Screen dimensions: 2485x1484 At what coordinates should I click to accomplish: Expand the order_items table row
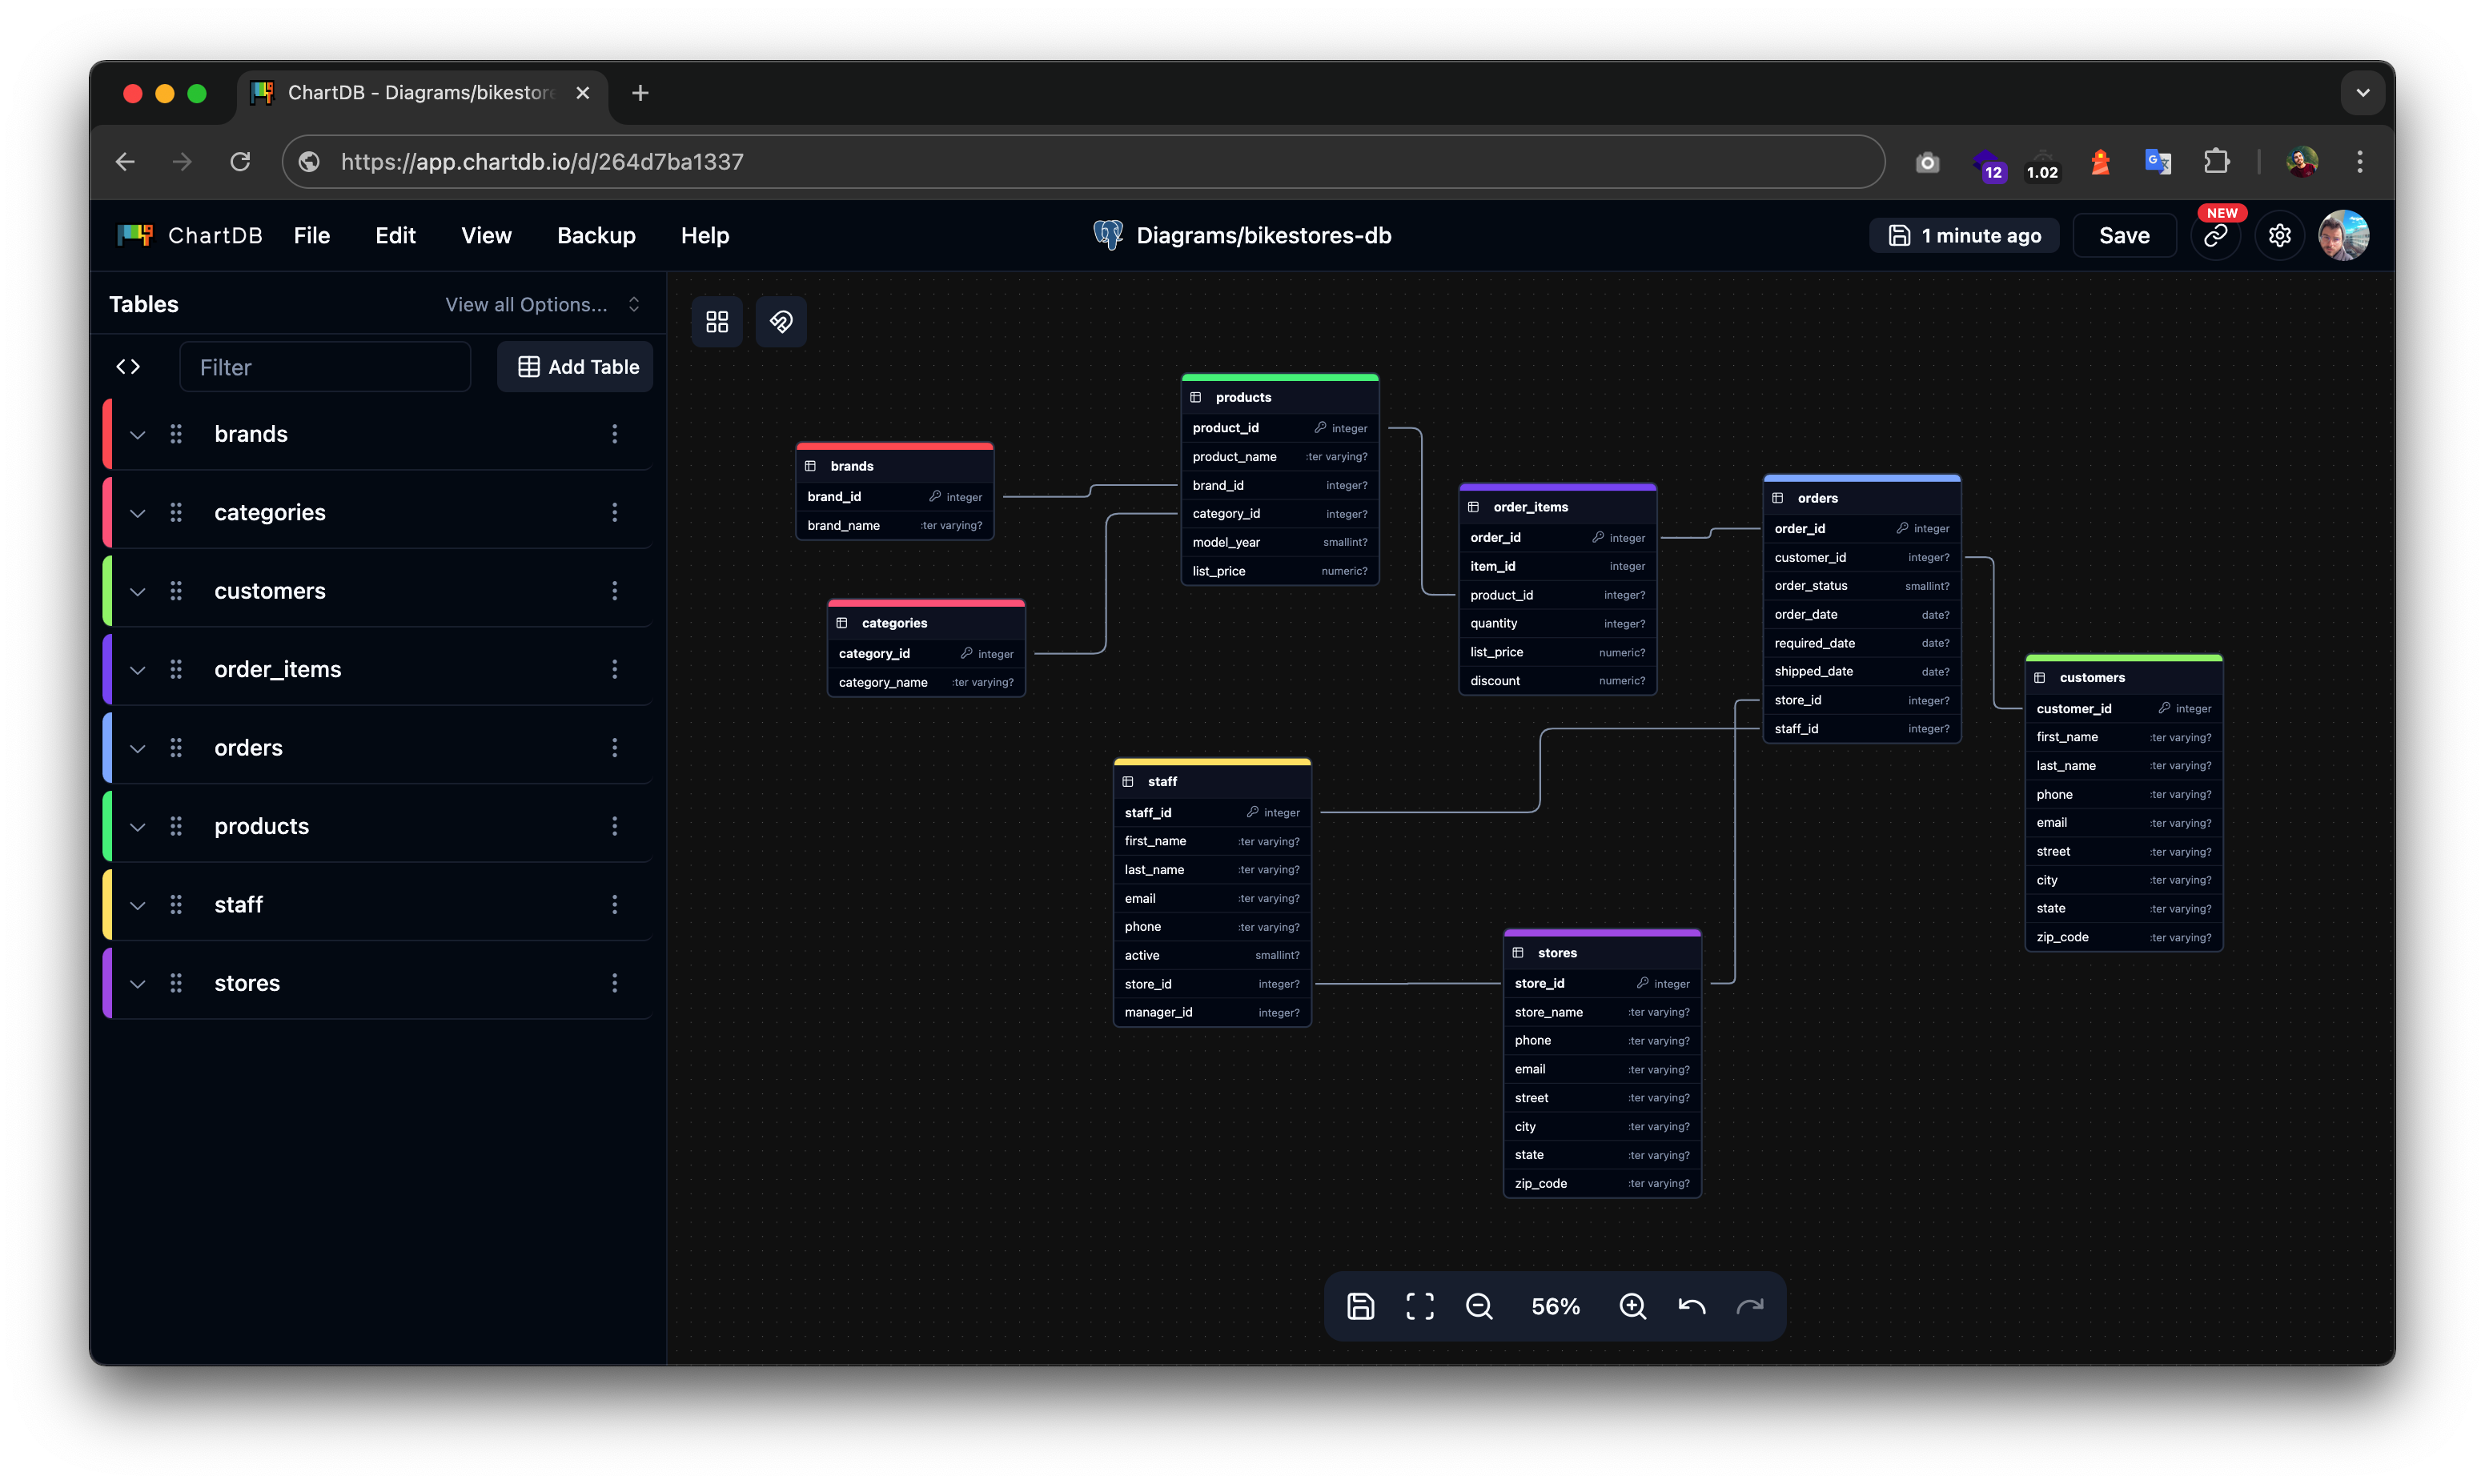138,670
